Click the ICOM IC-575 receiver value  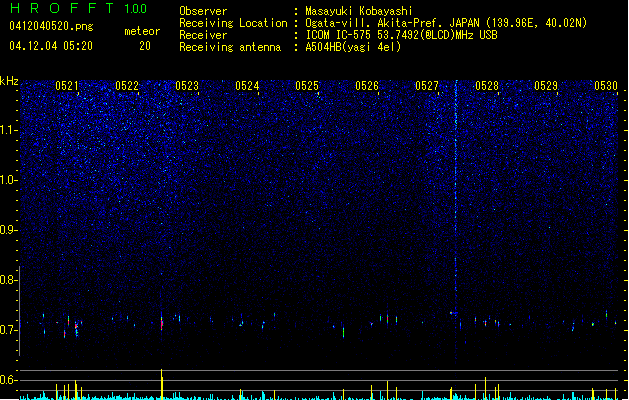pyautogui.click(x=402, y=35)
